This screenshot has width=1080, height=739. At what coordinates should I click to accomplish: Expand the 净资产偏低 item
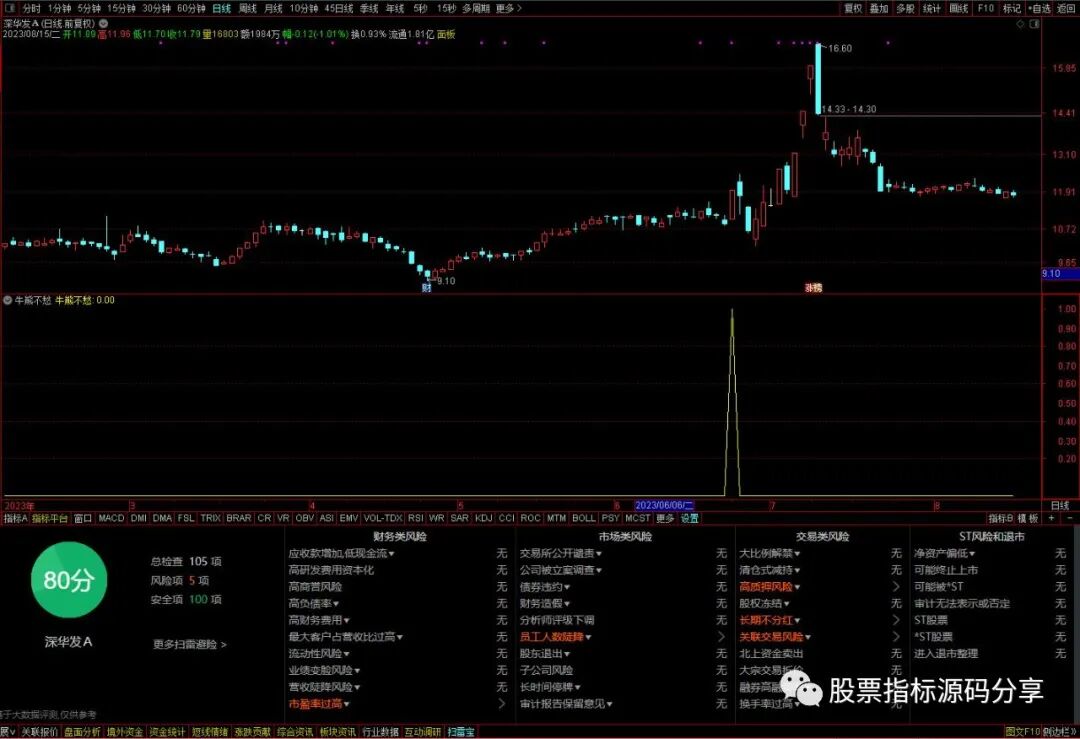944,553
